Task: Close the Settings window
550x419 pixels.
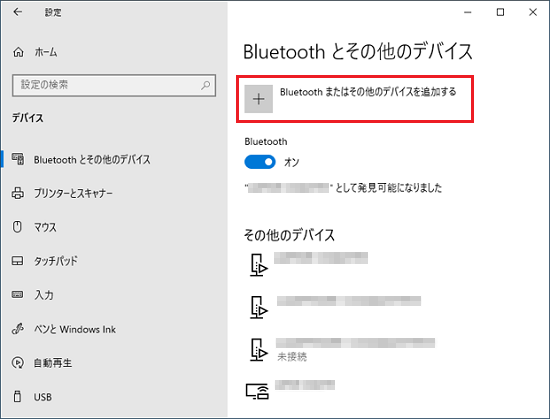Action: [x=533, y=12]
